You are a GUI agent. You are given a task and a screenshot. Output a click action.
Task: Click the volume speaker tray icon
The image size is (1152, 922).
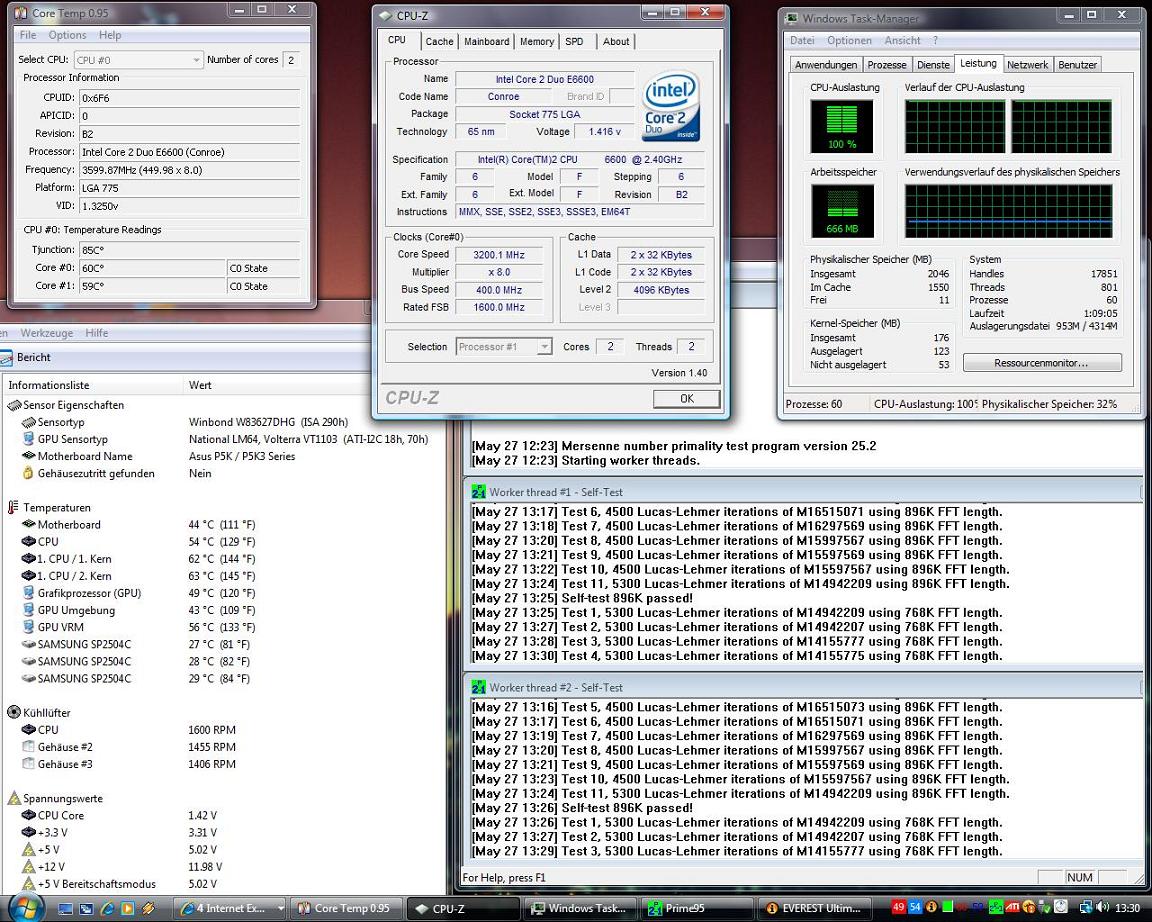point(1103,908)
